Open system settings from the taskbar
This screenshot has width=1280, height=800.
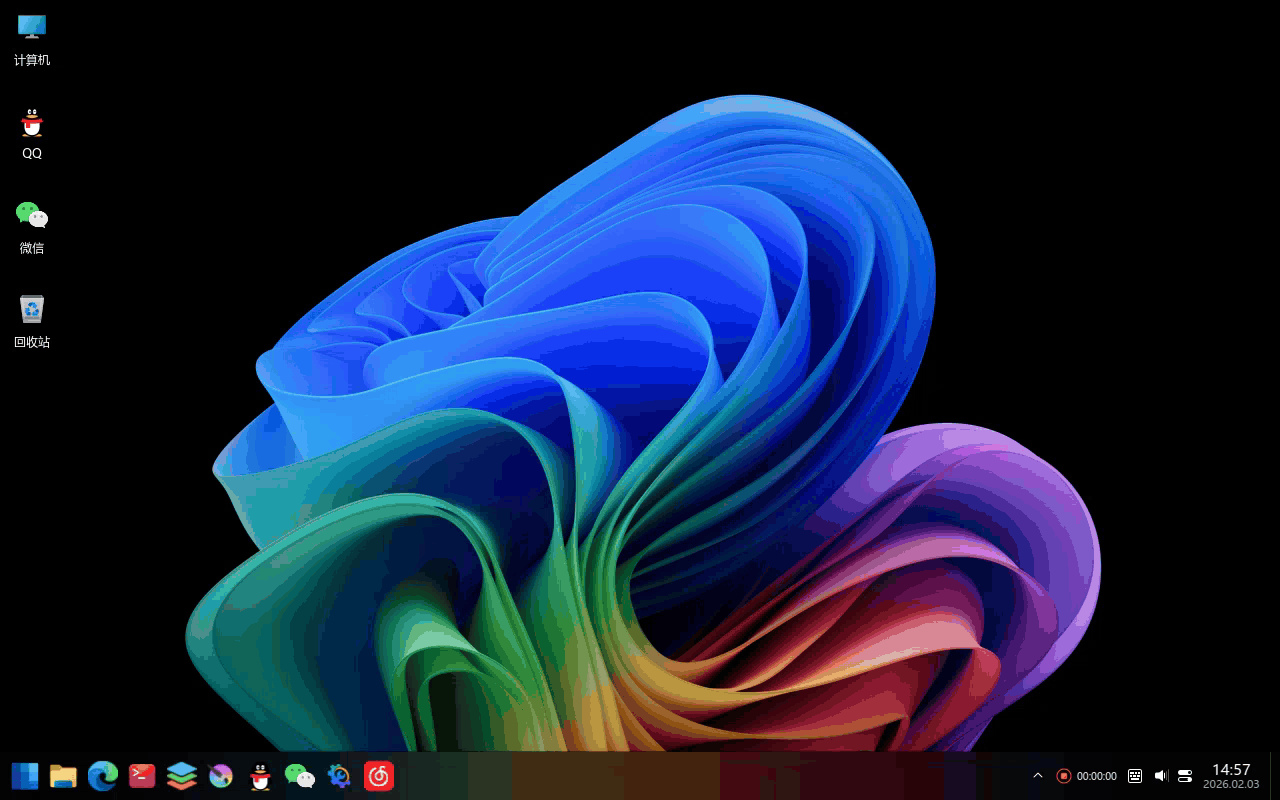tap(339, 775)
